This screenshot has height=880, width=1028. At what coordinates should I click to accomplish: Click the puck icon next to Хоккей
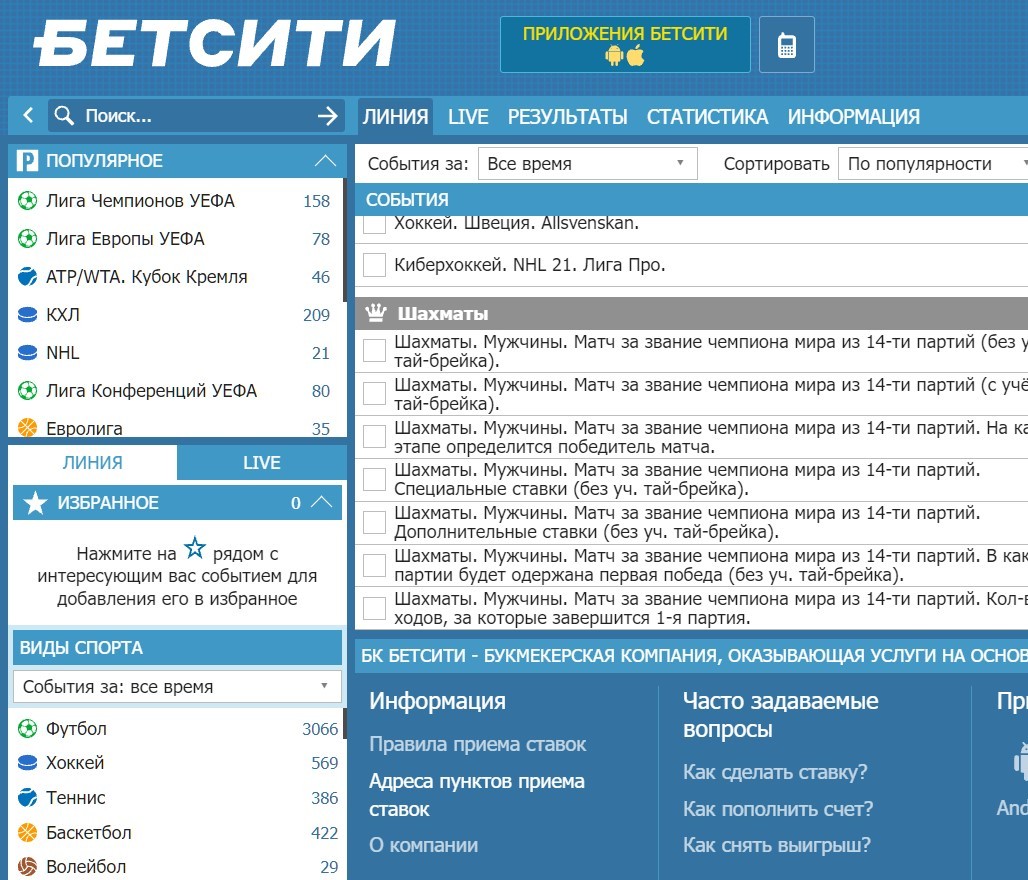[x=28, y=763]
